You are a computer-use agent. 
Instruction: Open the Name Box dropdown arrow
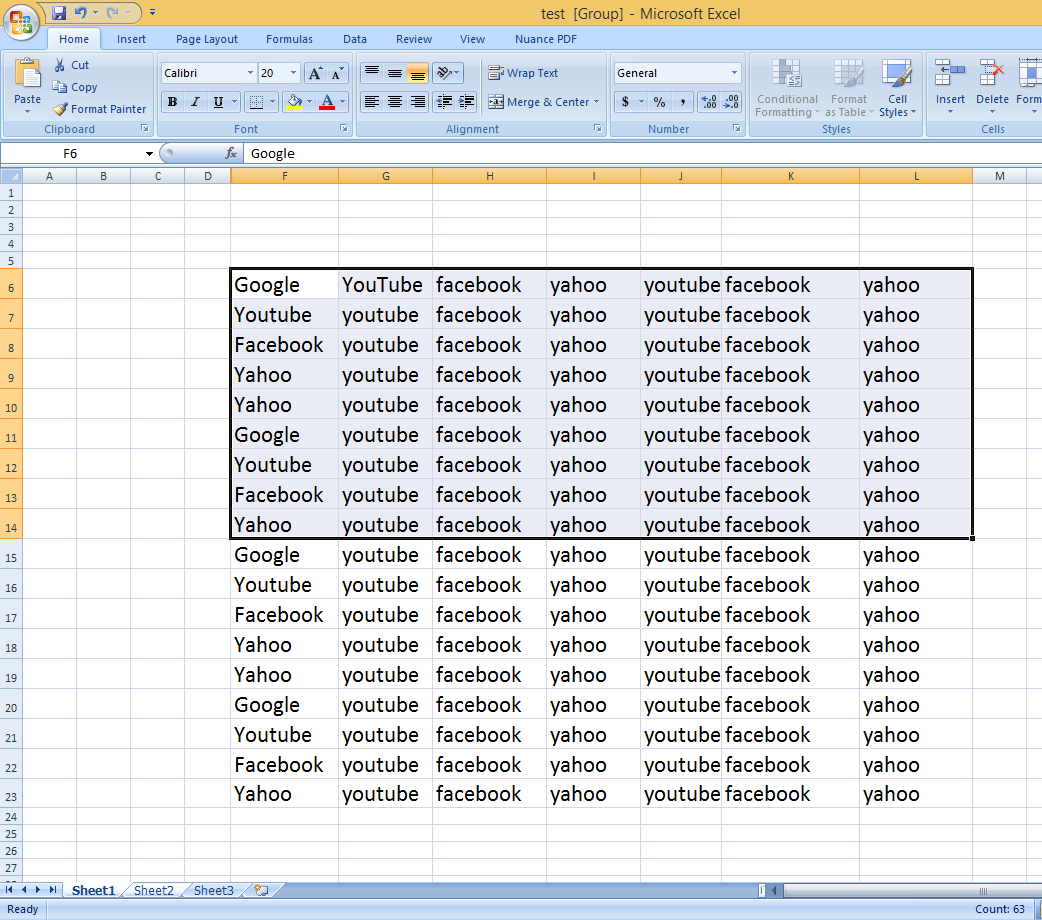pos(149,154)
